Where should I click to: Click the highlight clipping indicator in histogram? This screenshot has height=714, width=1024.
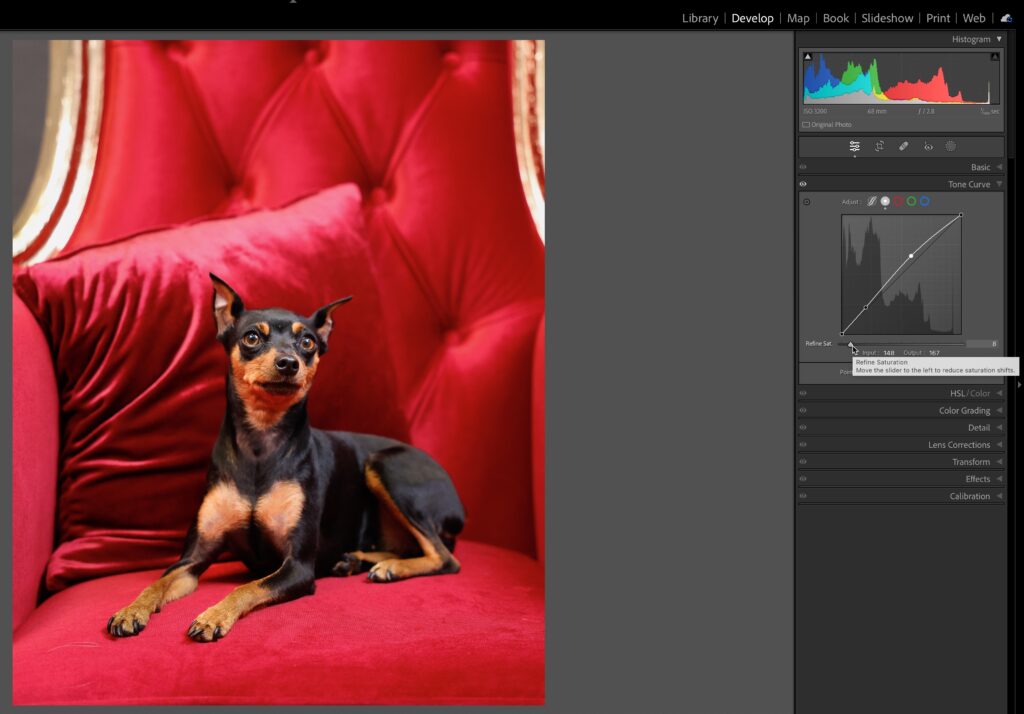[994, 57]
